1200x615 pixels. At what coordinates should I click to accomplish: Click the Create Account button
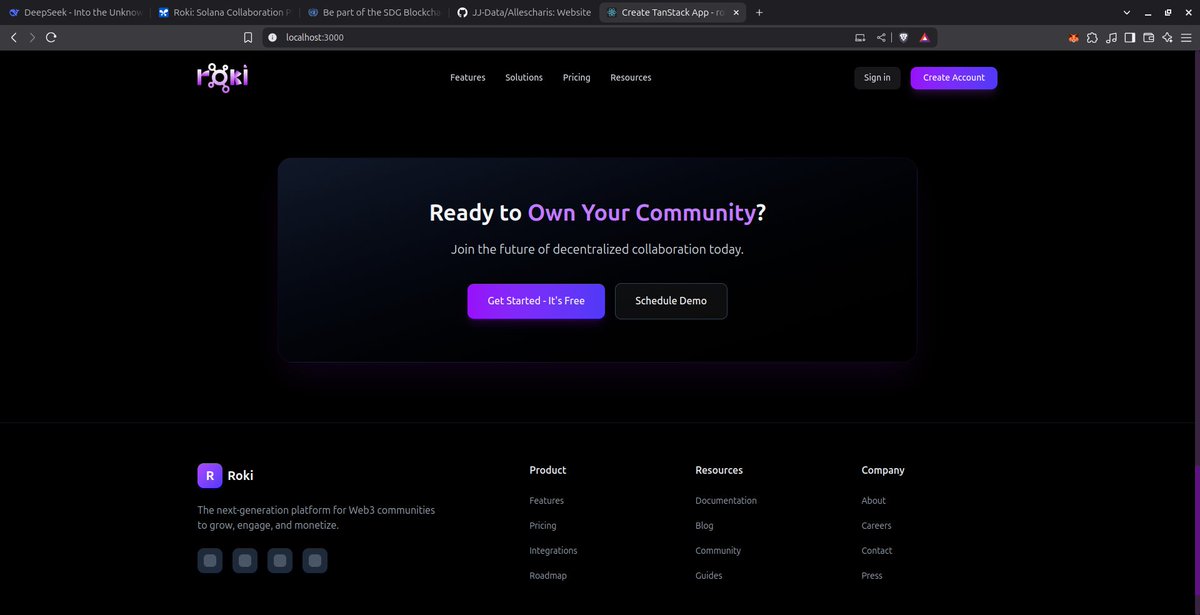coord(954,78)
